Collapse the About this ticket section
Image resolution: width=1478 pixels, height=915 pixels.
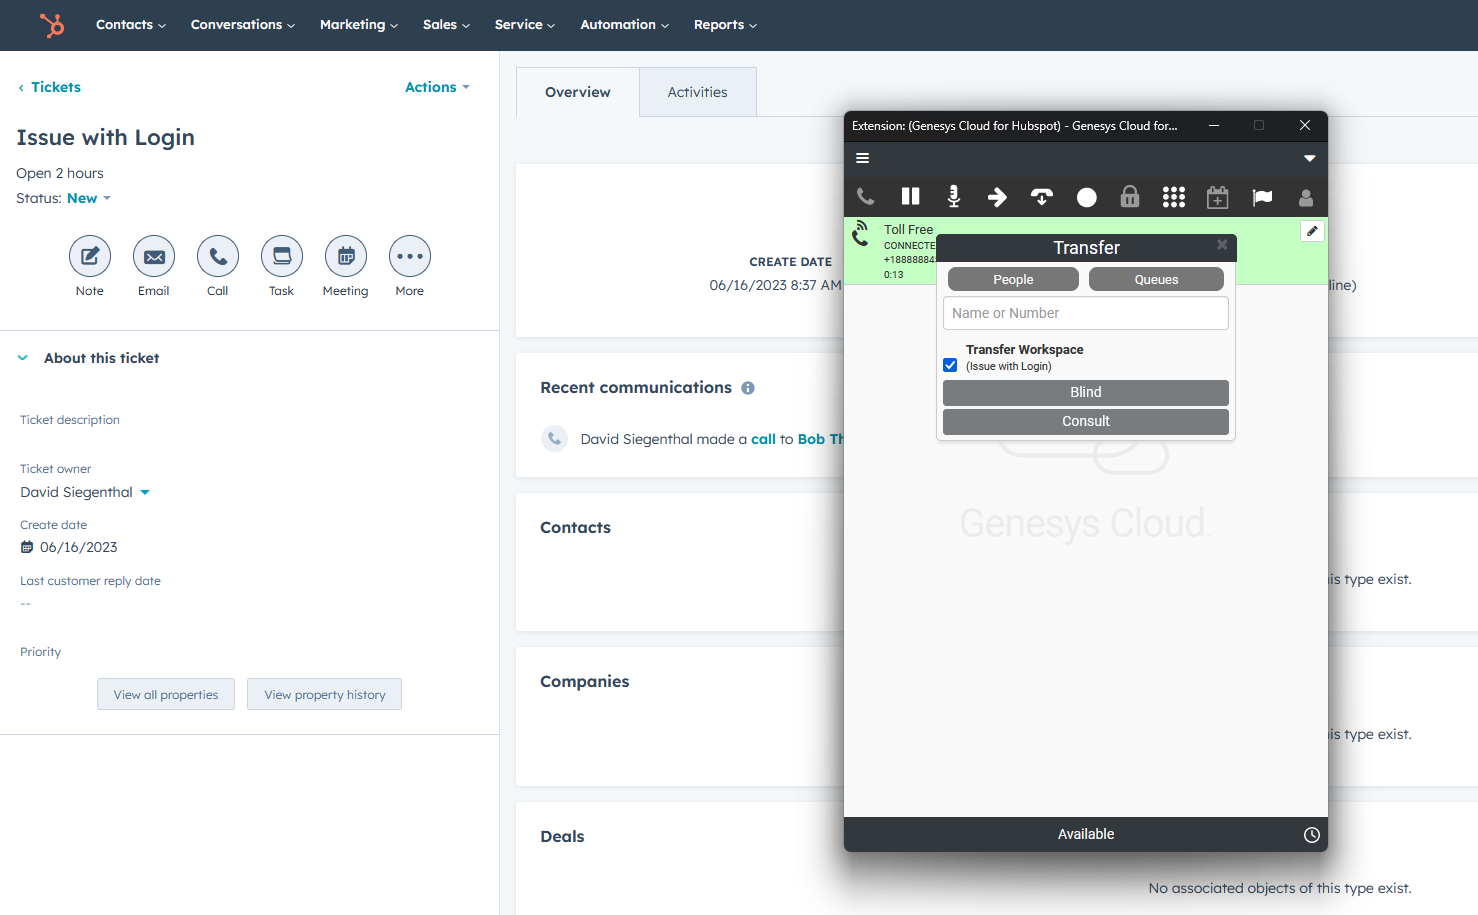[22, 357]
